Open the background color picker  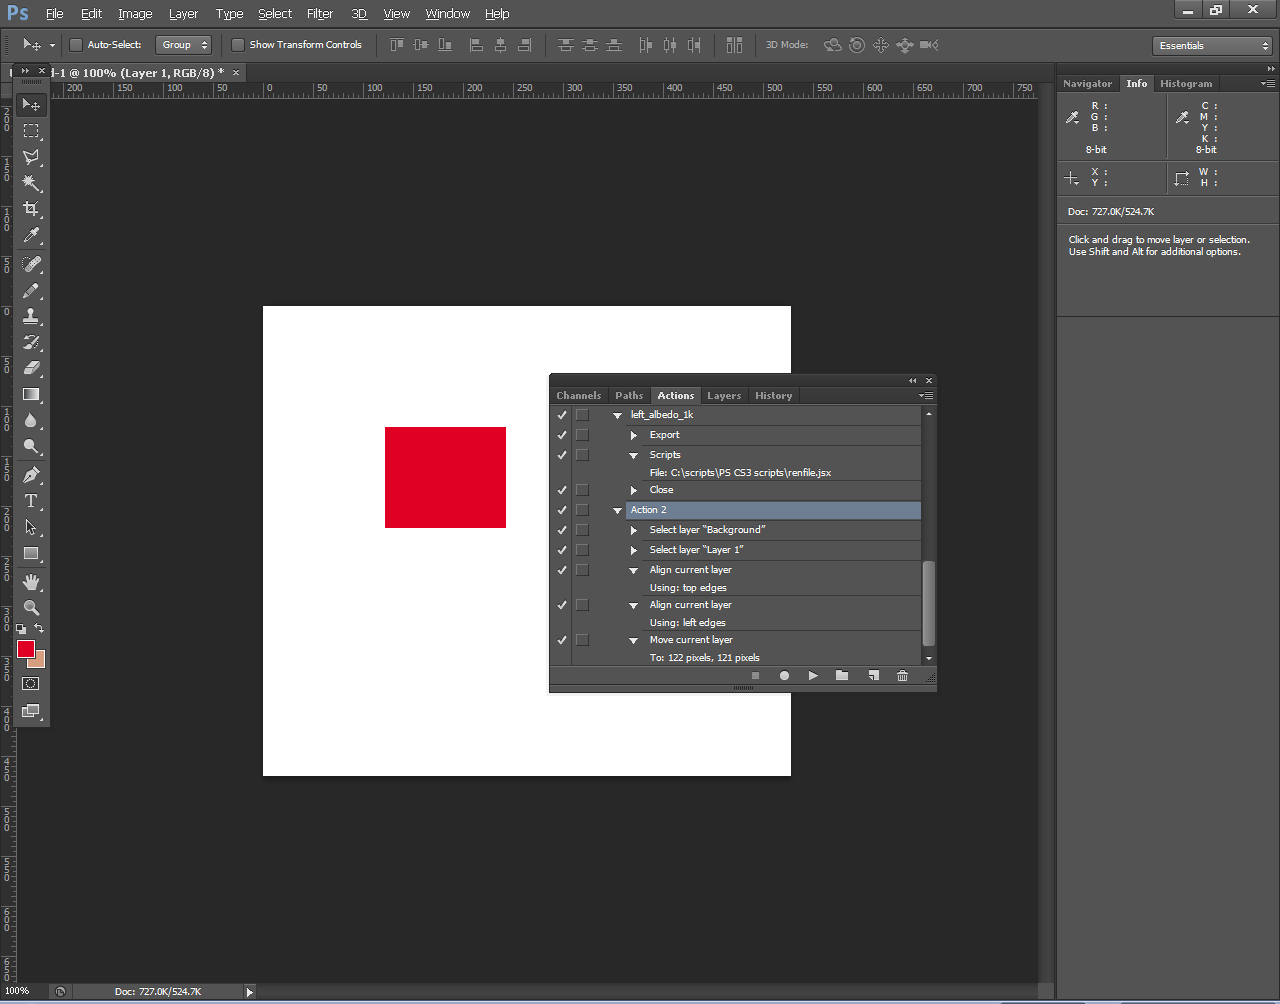click(x=39, y=661)
